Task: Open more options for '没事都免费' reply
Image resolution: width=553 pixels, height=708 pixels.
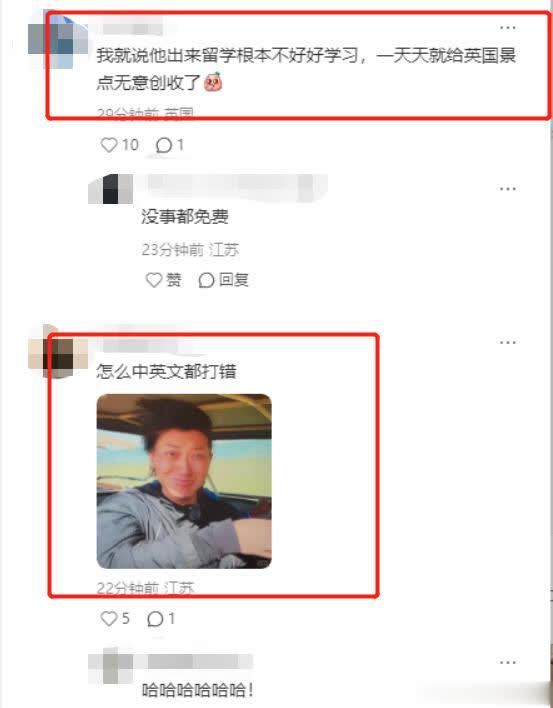Action: click(x=508, y=189)
